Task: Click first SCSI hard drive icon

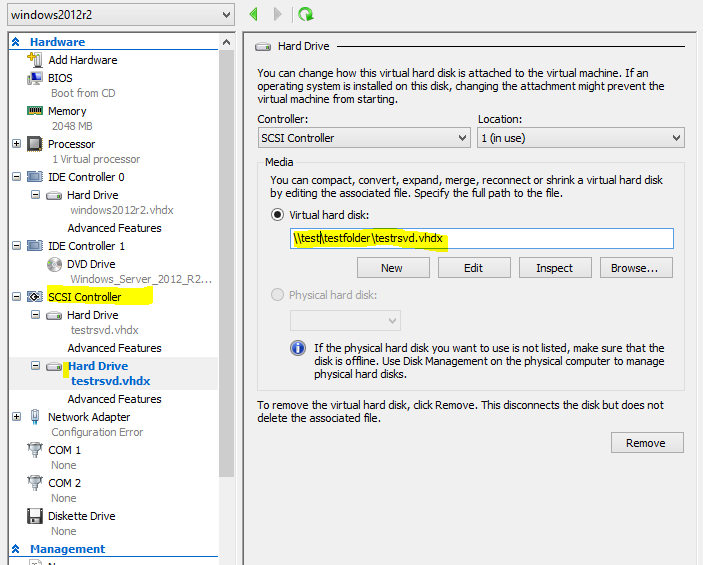Action: pyautogui.click(x=54, y=316)
